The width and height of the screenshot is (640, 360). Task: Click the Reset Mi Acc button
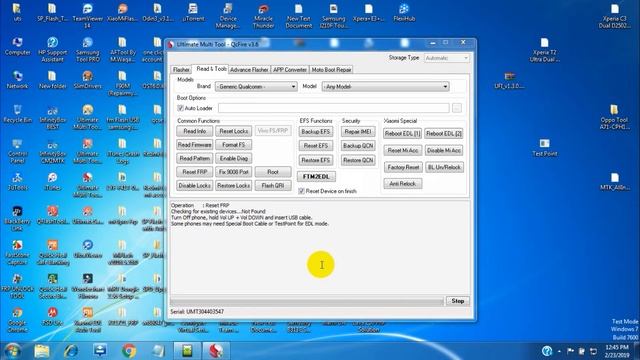[x=402, y=151]
